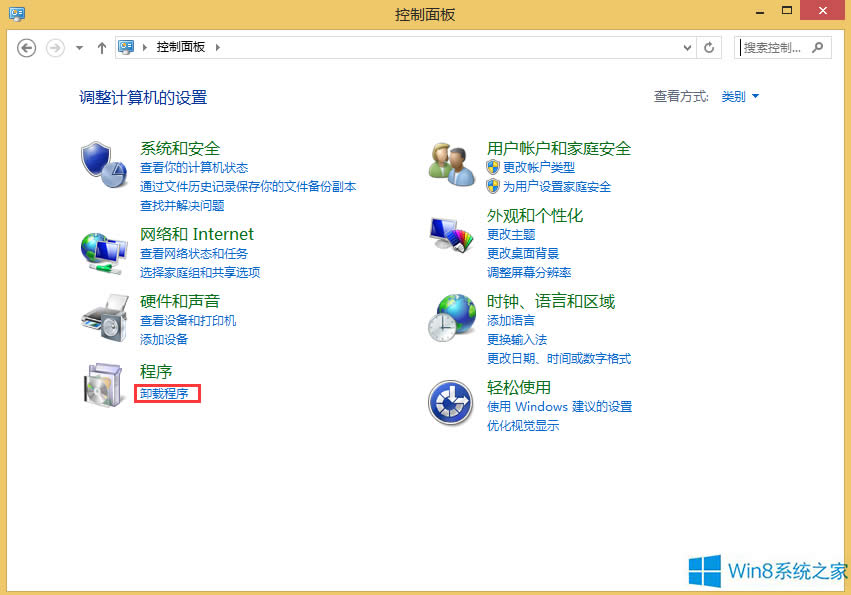Image resolution: width=851 pixels, height=595 pixels.
Task: Open 添加语言 under Clock and Language
Action: (512, 321)
